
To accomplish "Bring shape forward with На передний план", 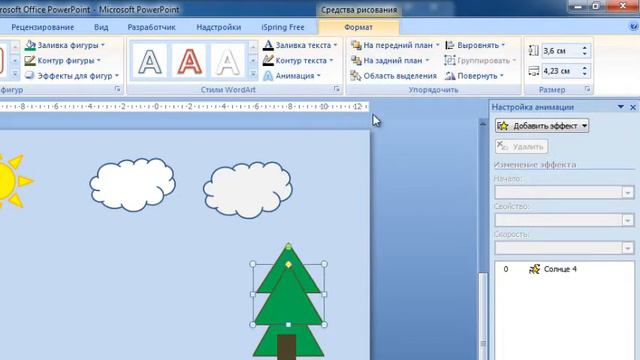I will tap(395, 45).
